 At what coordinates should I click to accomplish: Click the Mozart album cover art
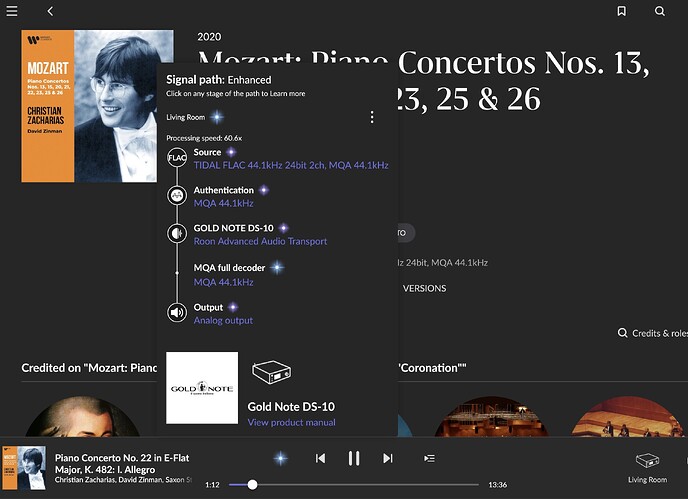(x=90, y=106)
